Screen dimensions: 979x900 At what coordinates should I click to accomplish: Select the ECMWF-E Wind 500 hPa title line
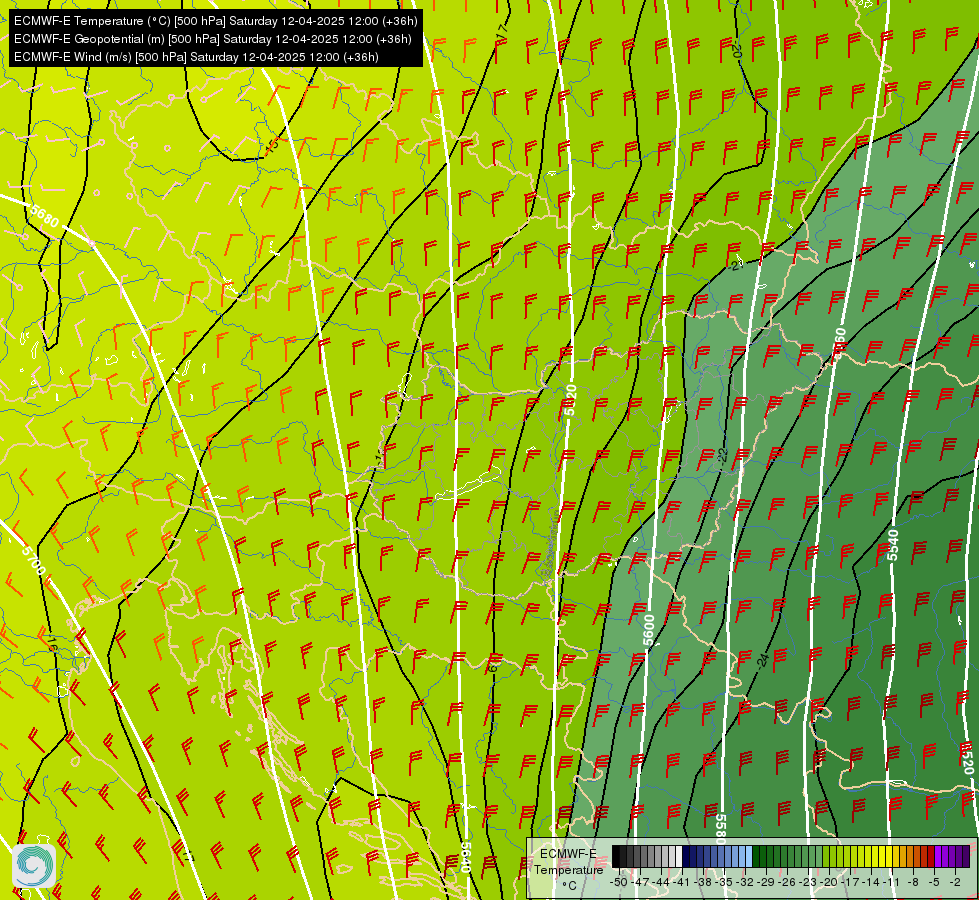196,57
